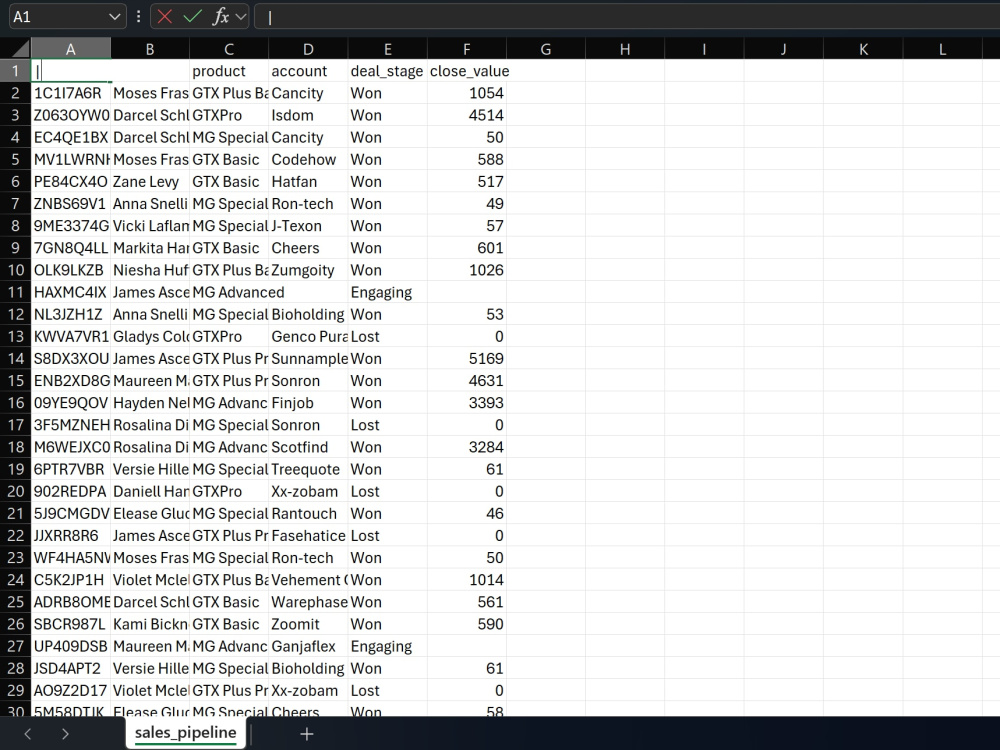This screenshot has width=1000, height=750.
Task: Select column A header
Action: [71, 49]
